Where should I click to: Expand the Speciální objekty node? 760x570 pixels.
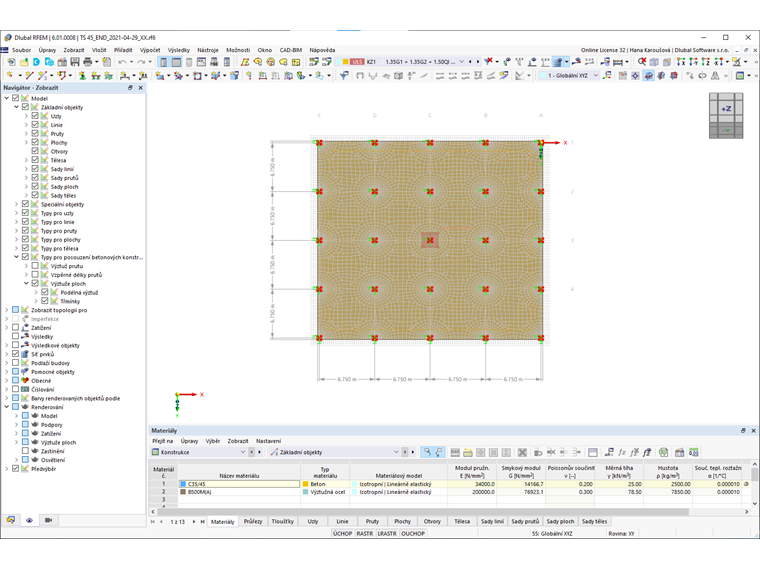(x=16, y=204)
